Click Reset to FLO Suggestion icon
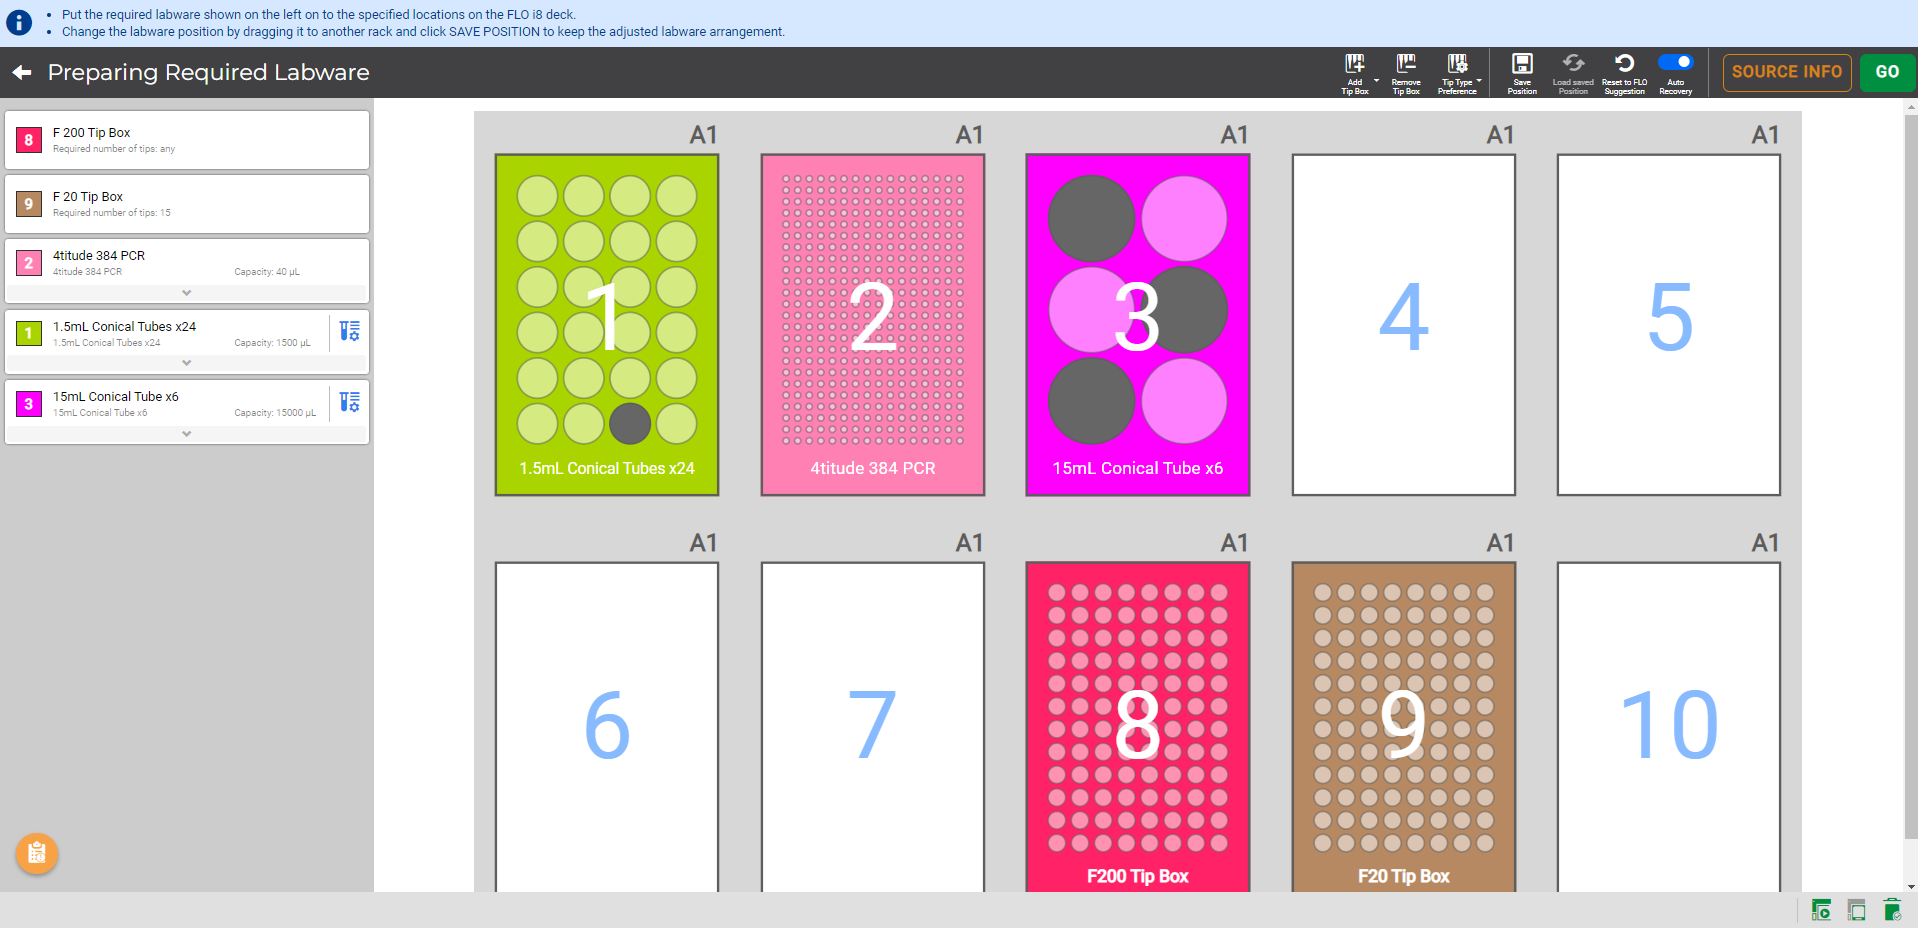Image resolution: width=1918 pixels, height=928 pixels. click(1624, 64)
